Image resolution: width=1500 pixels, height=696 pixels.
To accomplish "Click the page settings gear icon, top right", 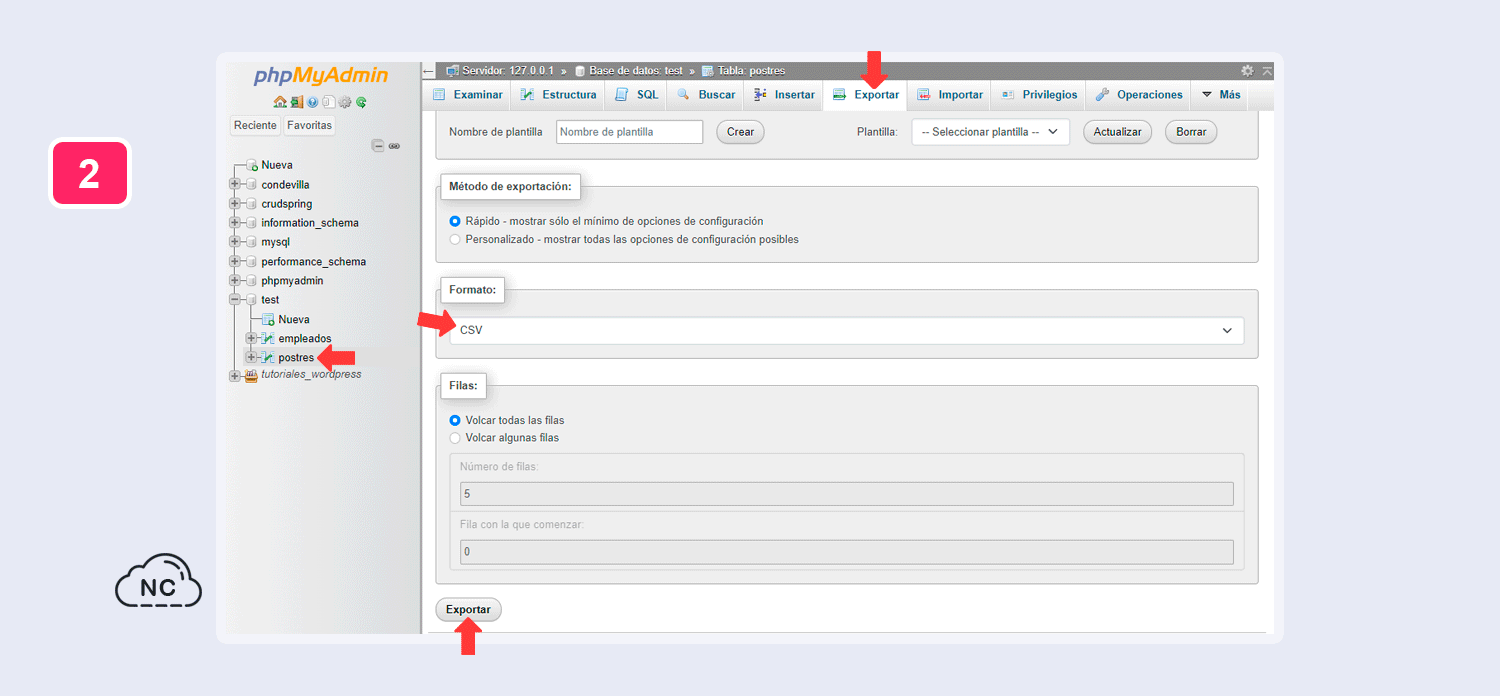I will 1247,71.
